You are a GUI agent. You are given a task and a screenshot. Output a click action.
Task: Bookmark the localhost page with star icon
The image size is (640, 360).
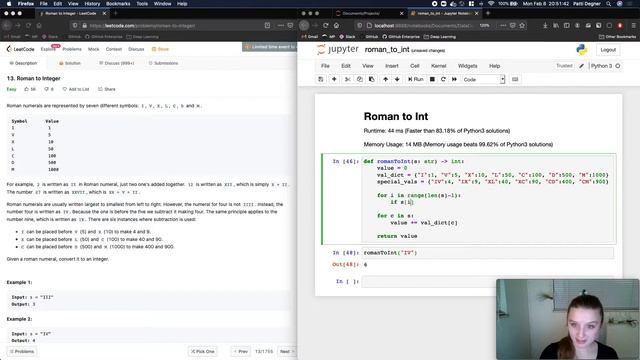coord(522,25)
